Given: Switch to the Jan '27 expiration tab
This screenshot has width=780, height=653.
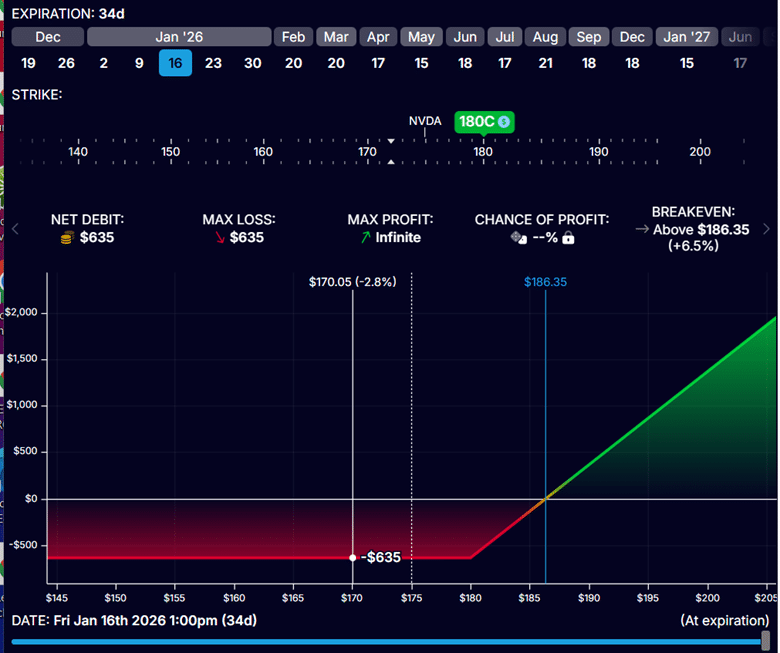Looking at the screenshot, I should point(687,37).
